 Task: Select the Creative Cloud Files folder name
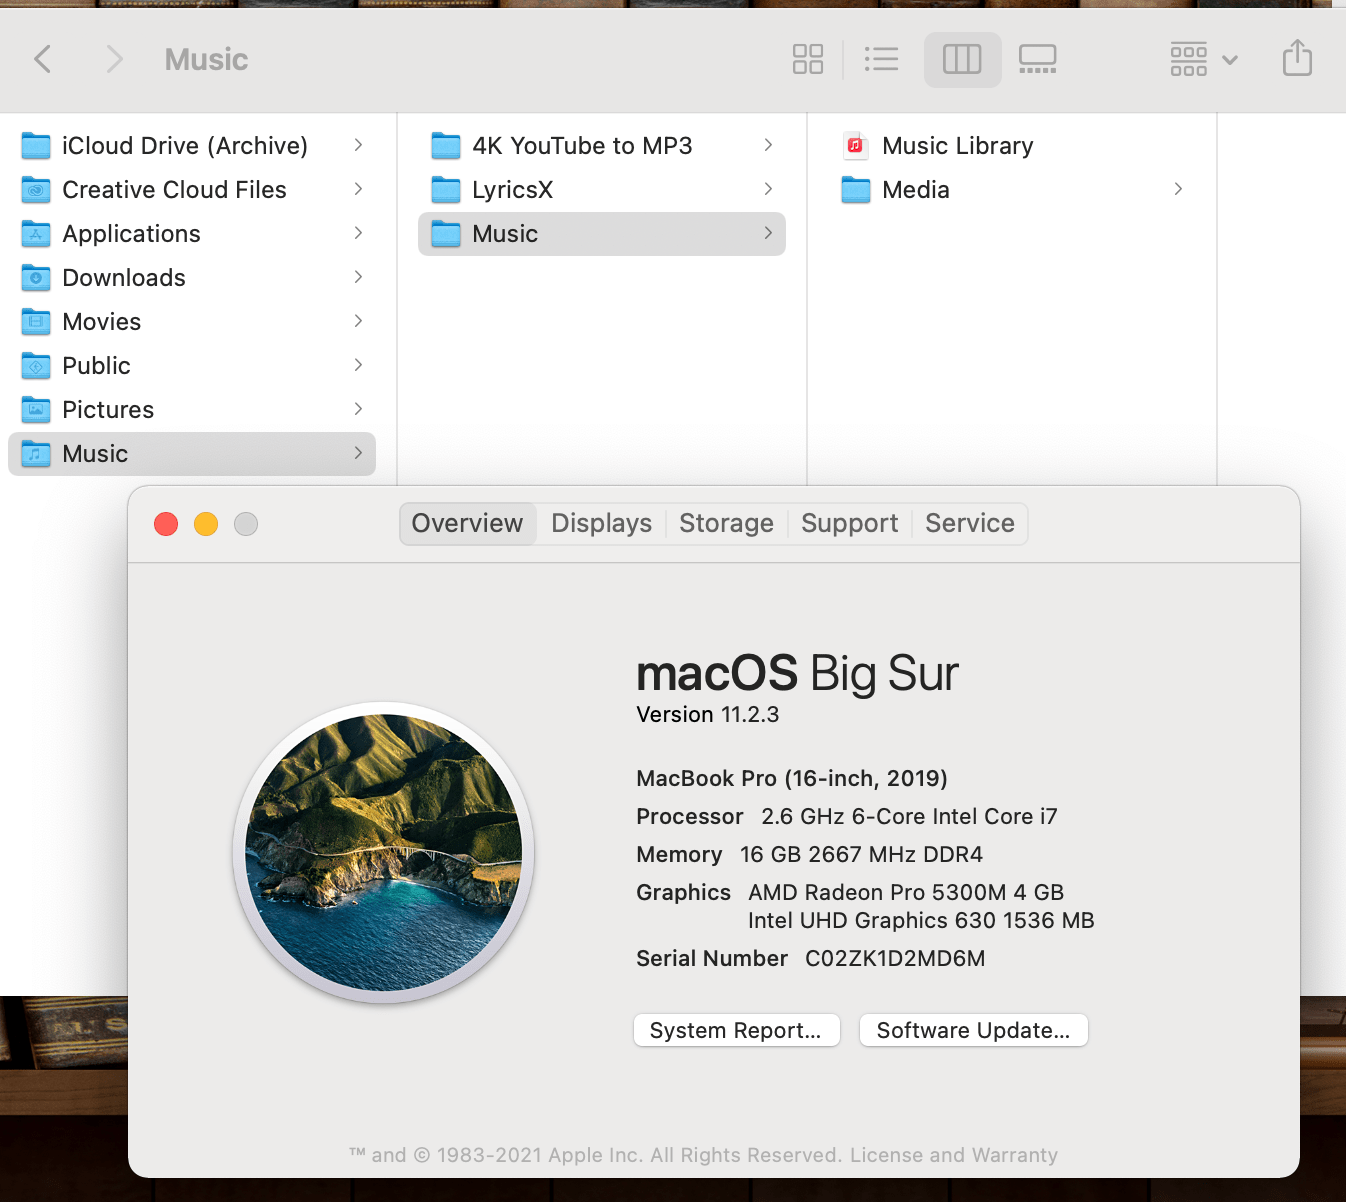pyautogui.click(x=174, y=190)
